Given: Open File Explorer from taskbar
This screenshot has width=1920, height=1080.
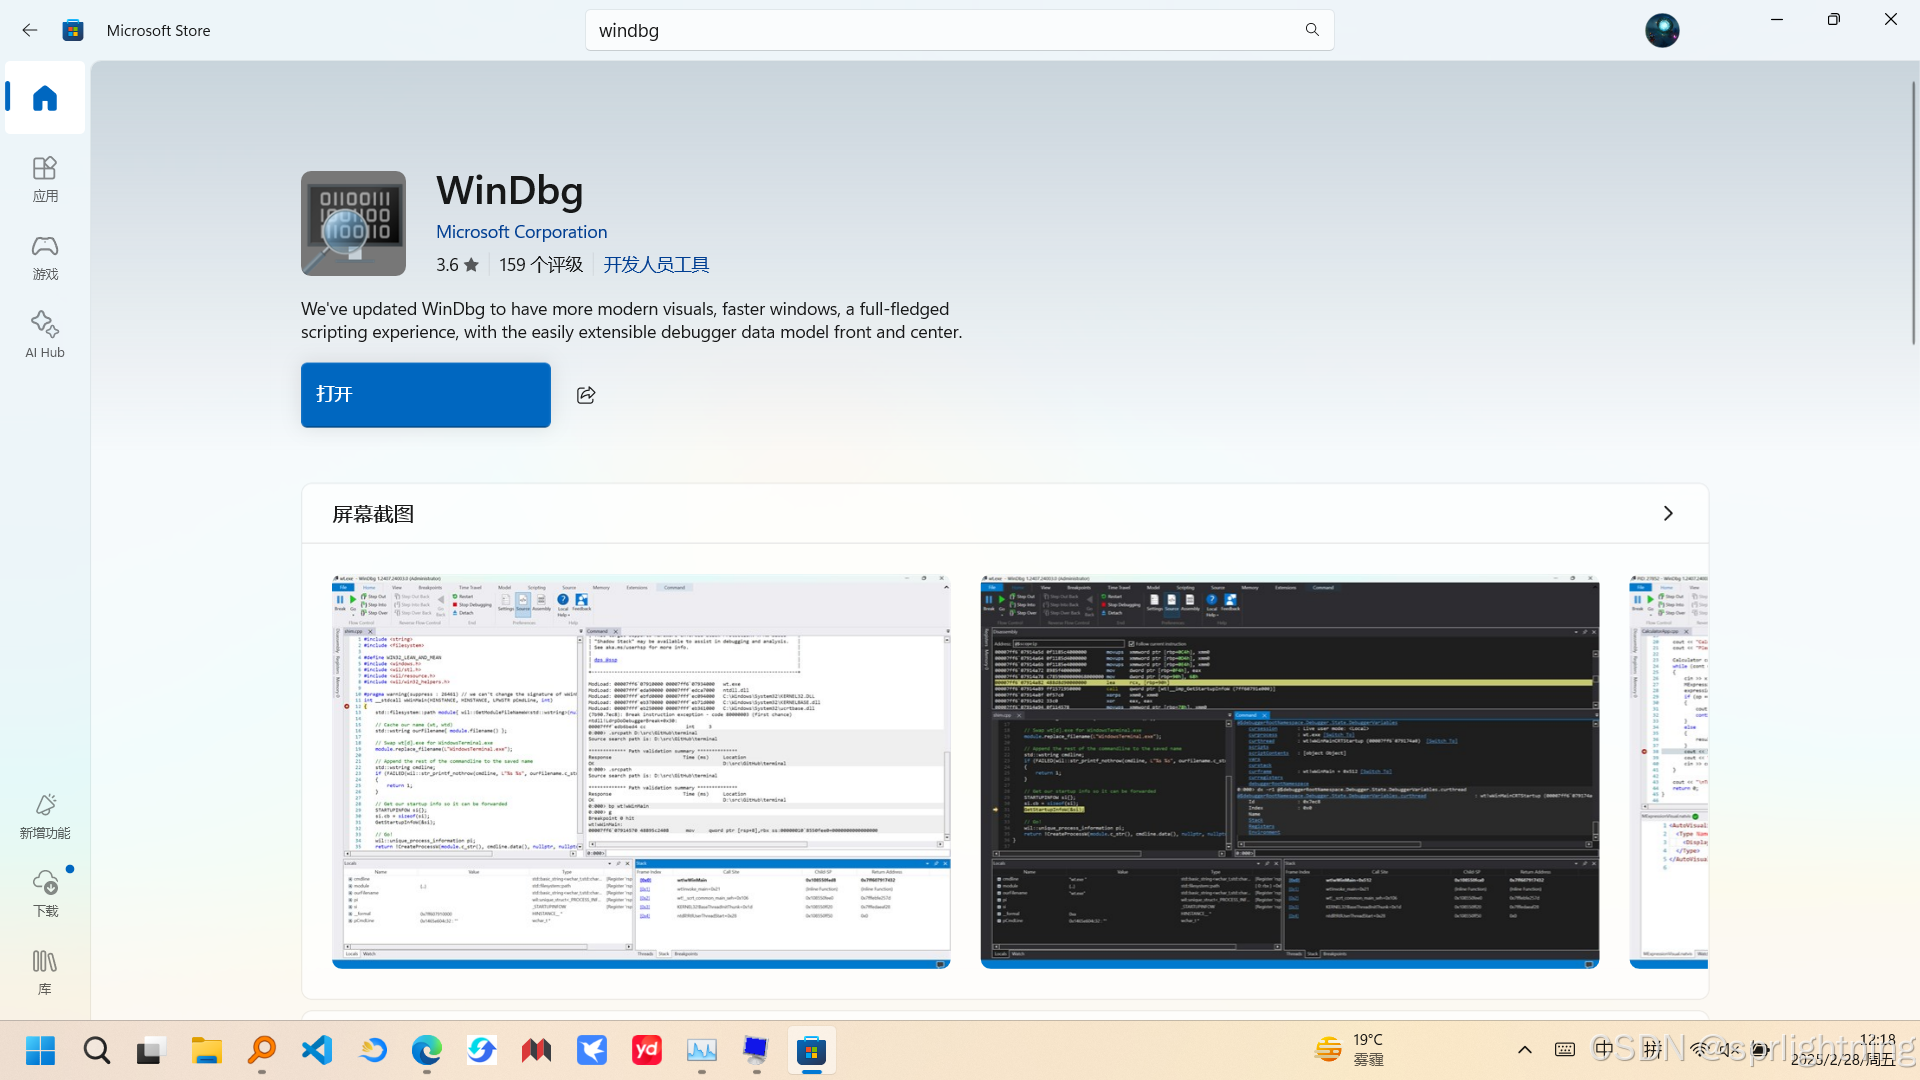Looking at the screenshot, I should pos(207,1050).
